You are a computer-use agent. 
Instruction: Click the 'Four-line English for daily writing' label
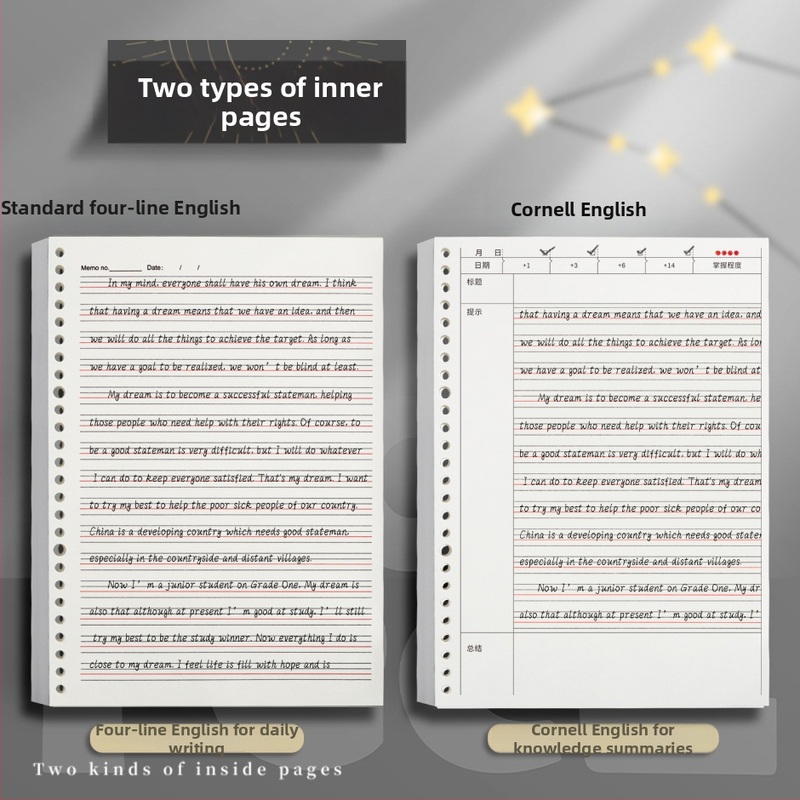197,738
